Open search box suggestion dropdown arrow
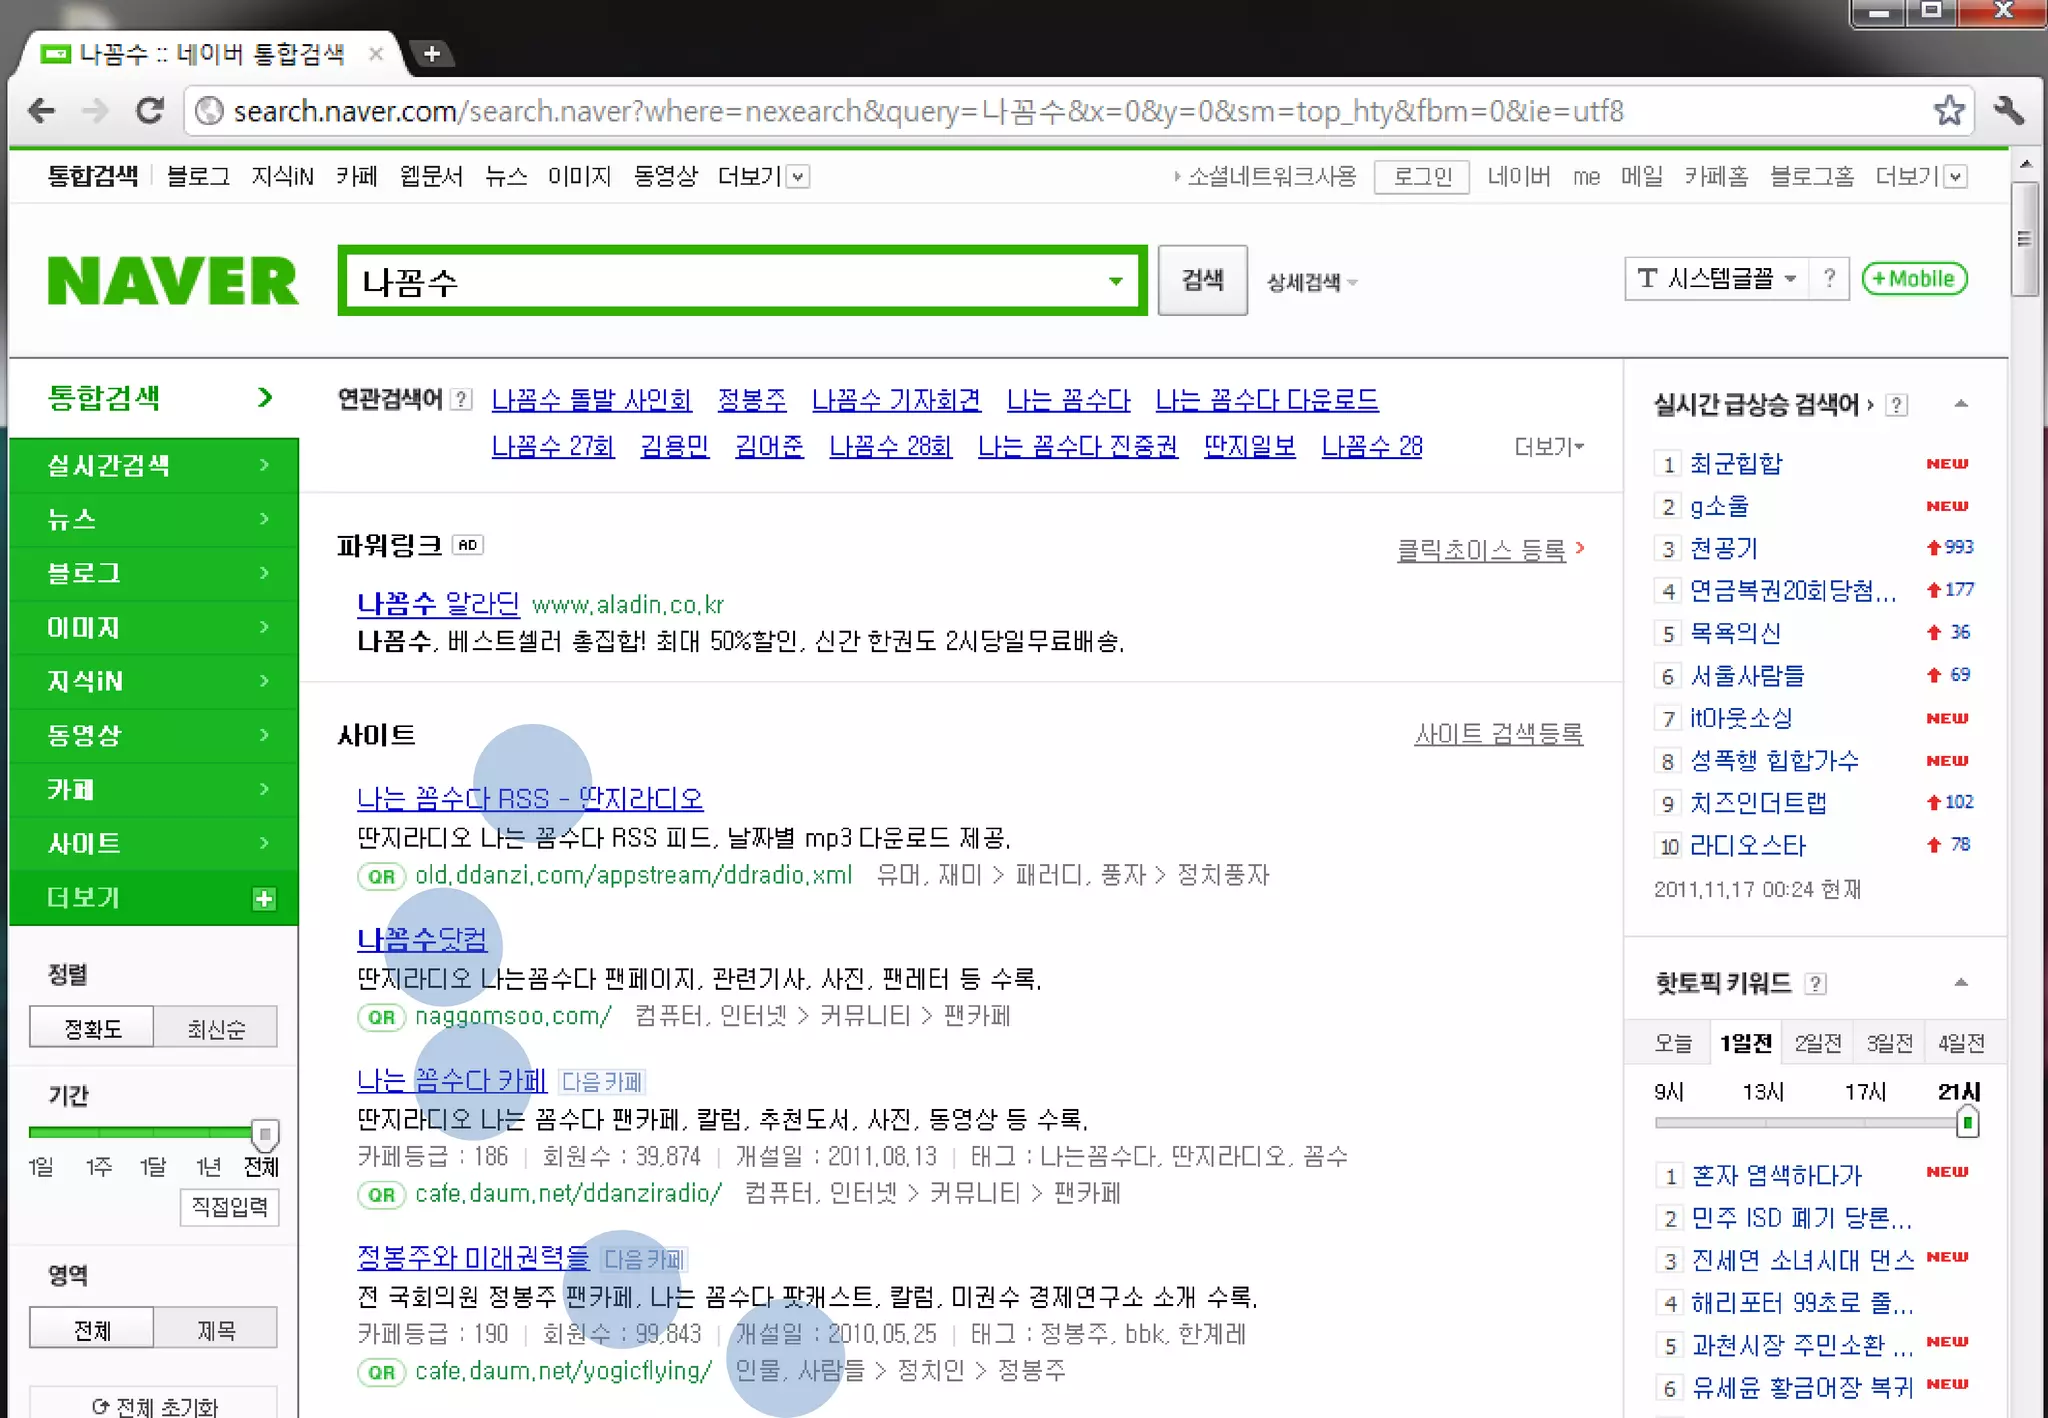2048x1418 pixels. point(1116,281)
